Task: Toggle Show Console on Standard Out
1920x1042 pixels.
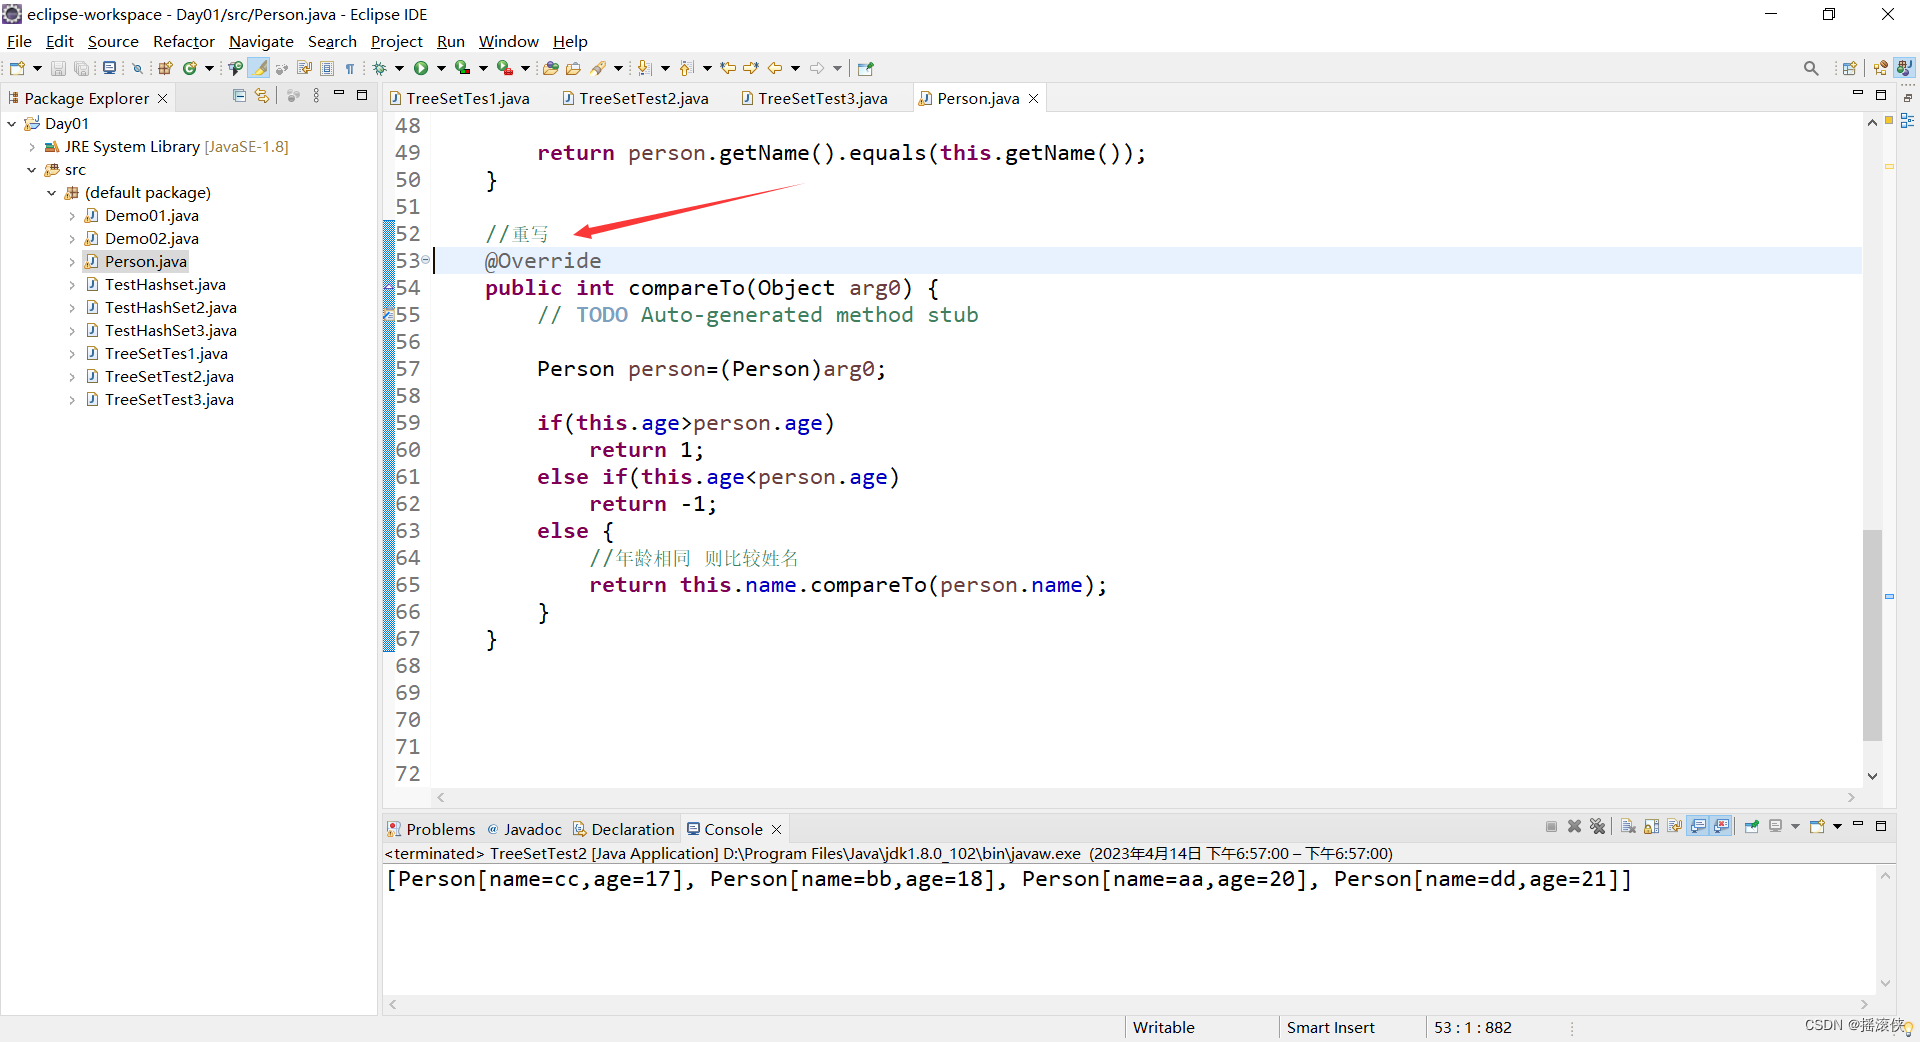Action: [x=1698, y=826]
